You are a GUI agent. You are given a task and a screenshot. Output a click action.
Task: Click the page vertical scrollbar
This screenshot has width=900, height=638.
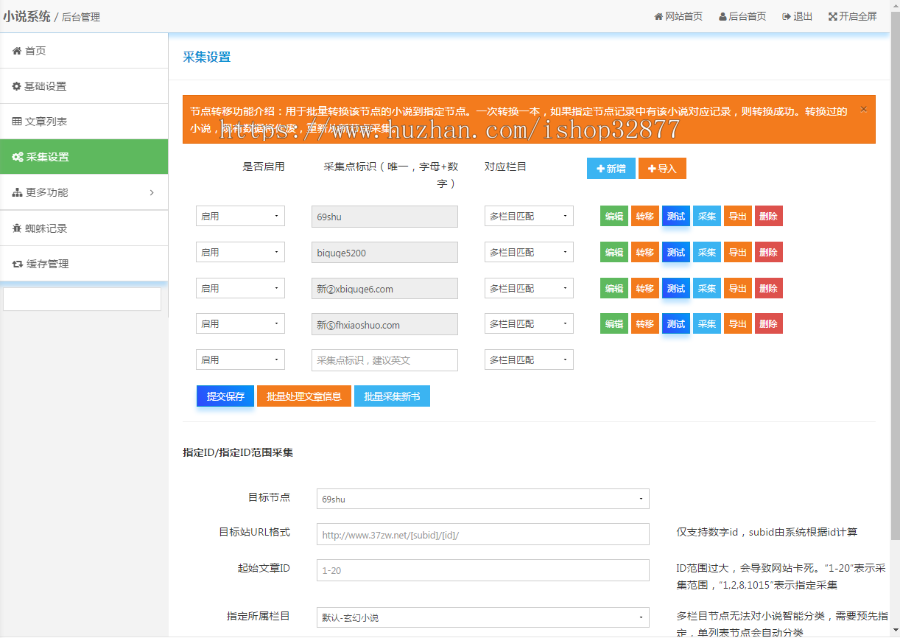click(x=895, y=275)
